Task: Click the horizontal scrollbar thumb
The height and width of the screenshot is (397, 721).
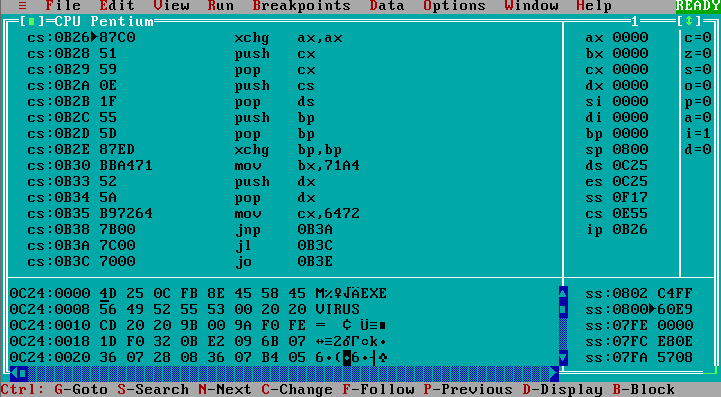Action: [23, 373]
